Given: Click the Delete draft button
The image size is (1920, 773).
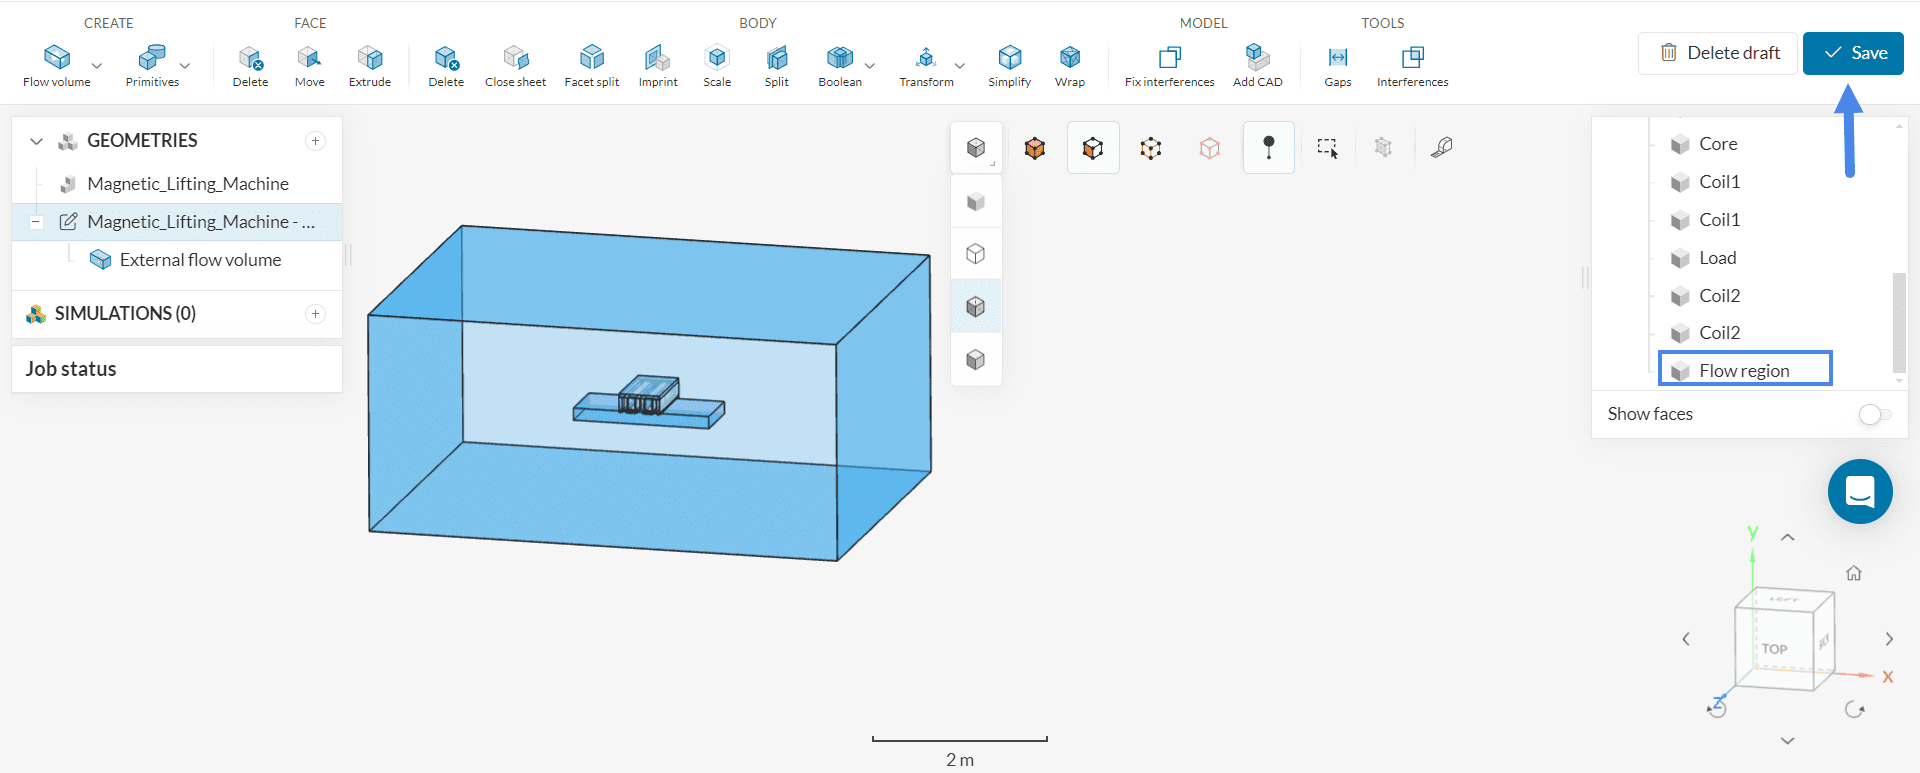Looking at the screenshot, I should pyautogui.click(x=1718, y=53).
